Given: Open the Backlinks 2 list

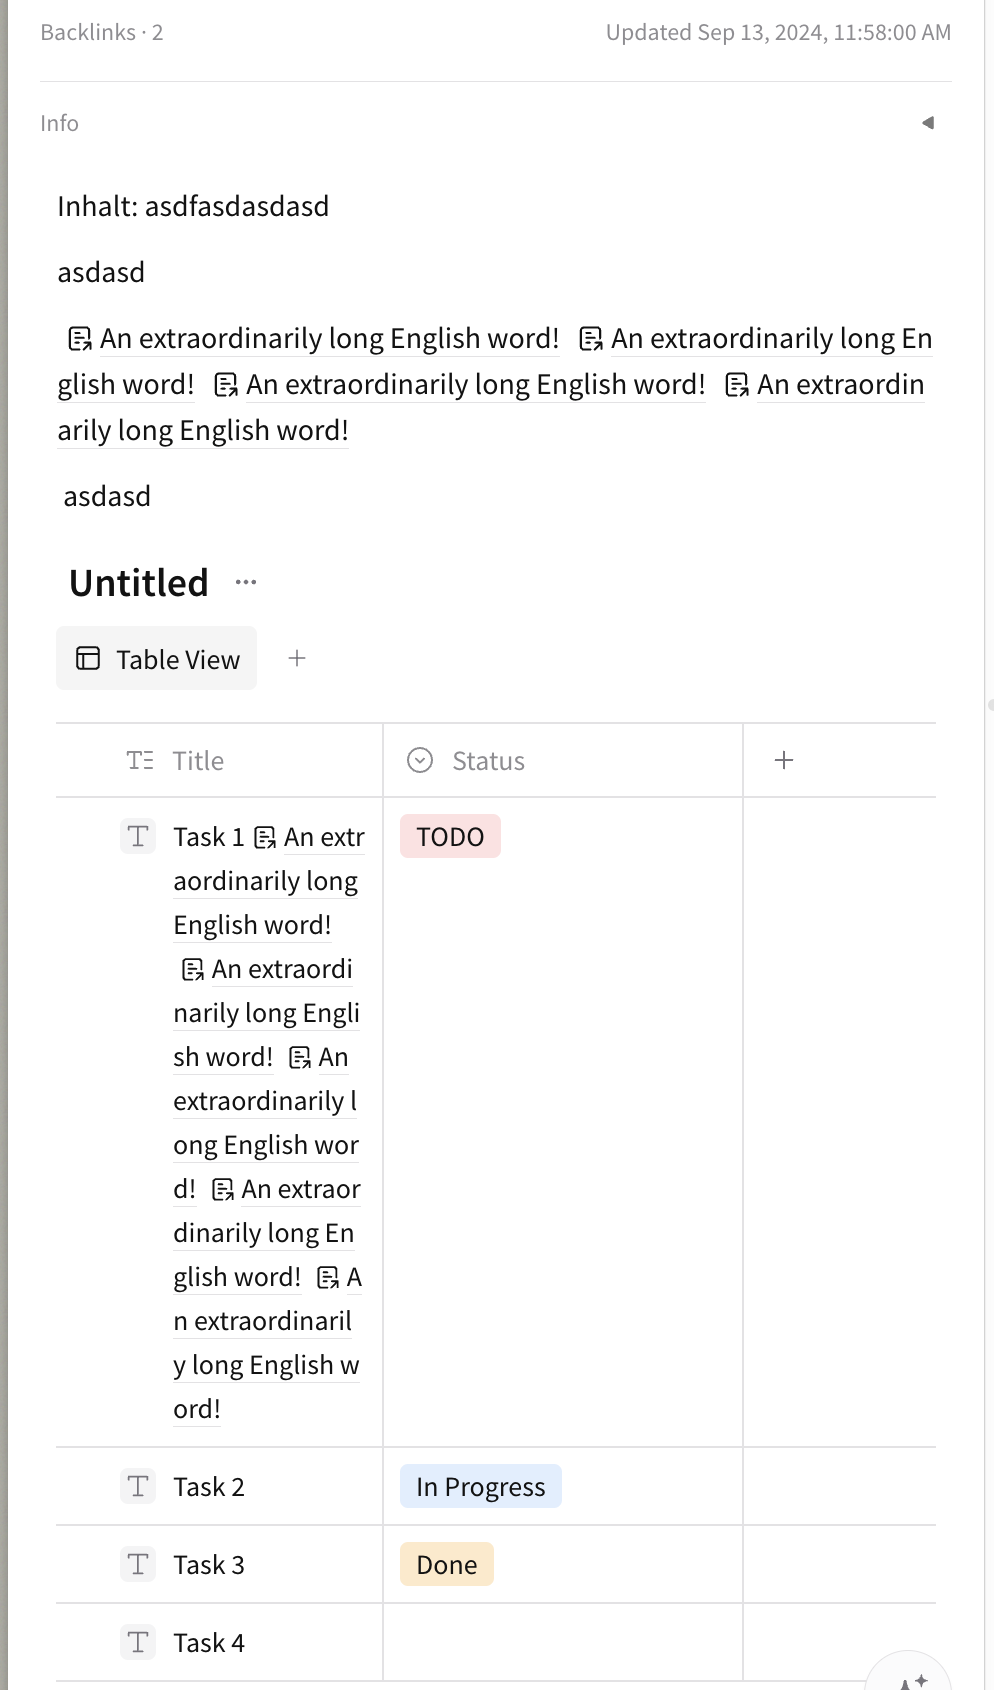Looking at the screenshot, I should 101,32.
